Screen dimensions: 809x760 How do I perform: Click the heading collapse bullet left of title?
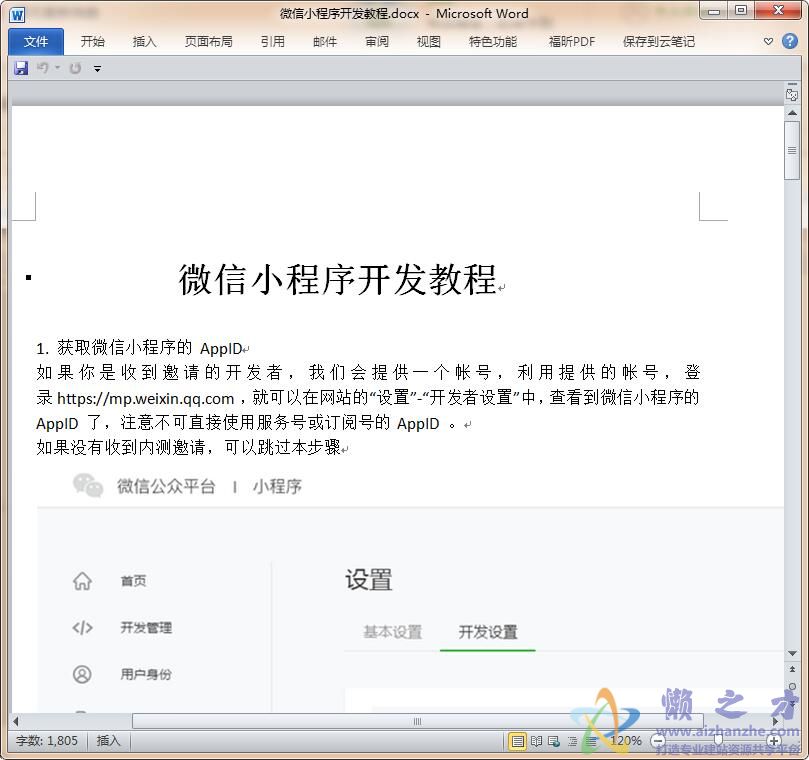coord(29,278)
